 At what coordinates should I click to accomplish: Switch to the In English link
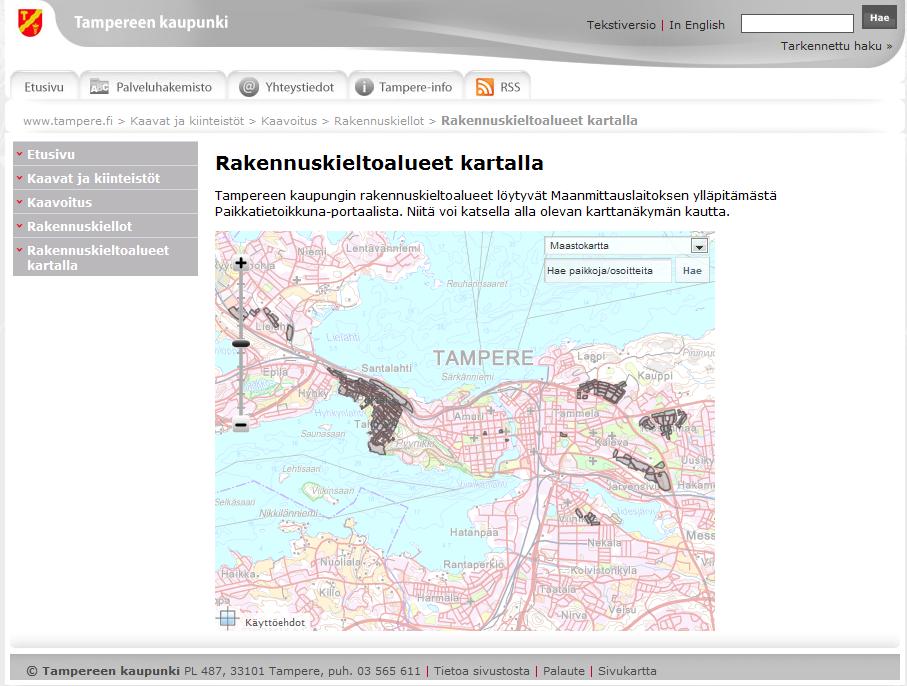pos(696,25)
